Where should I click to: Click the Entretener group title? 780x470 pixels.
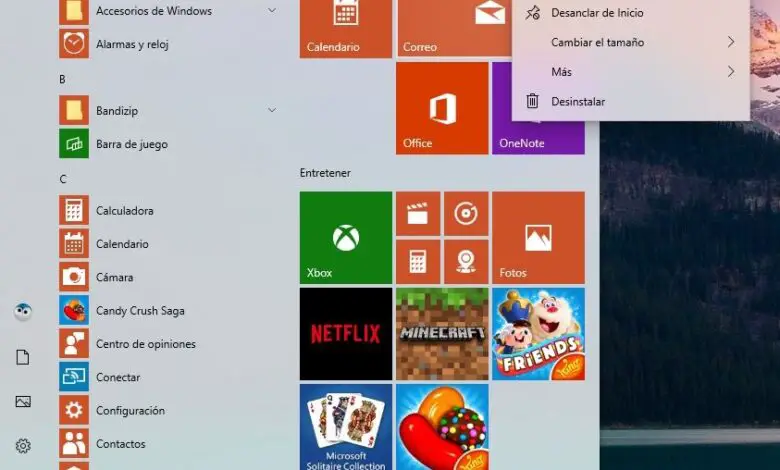pyautogui.click(x=325, y=173)
